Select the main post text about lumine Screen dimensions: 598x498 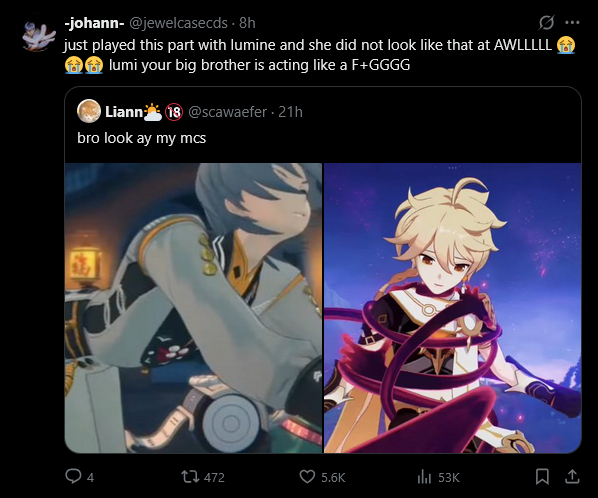pyautogui.click(x=320, y=55)
